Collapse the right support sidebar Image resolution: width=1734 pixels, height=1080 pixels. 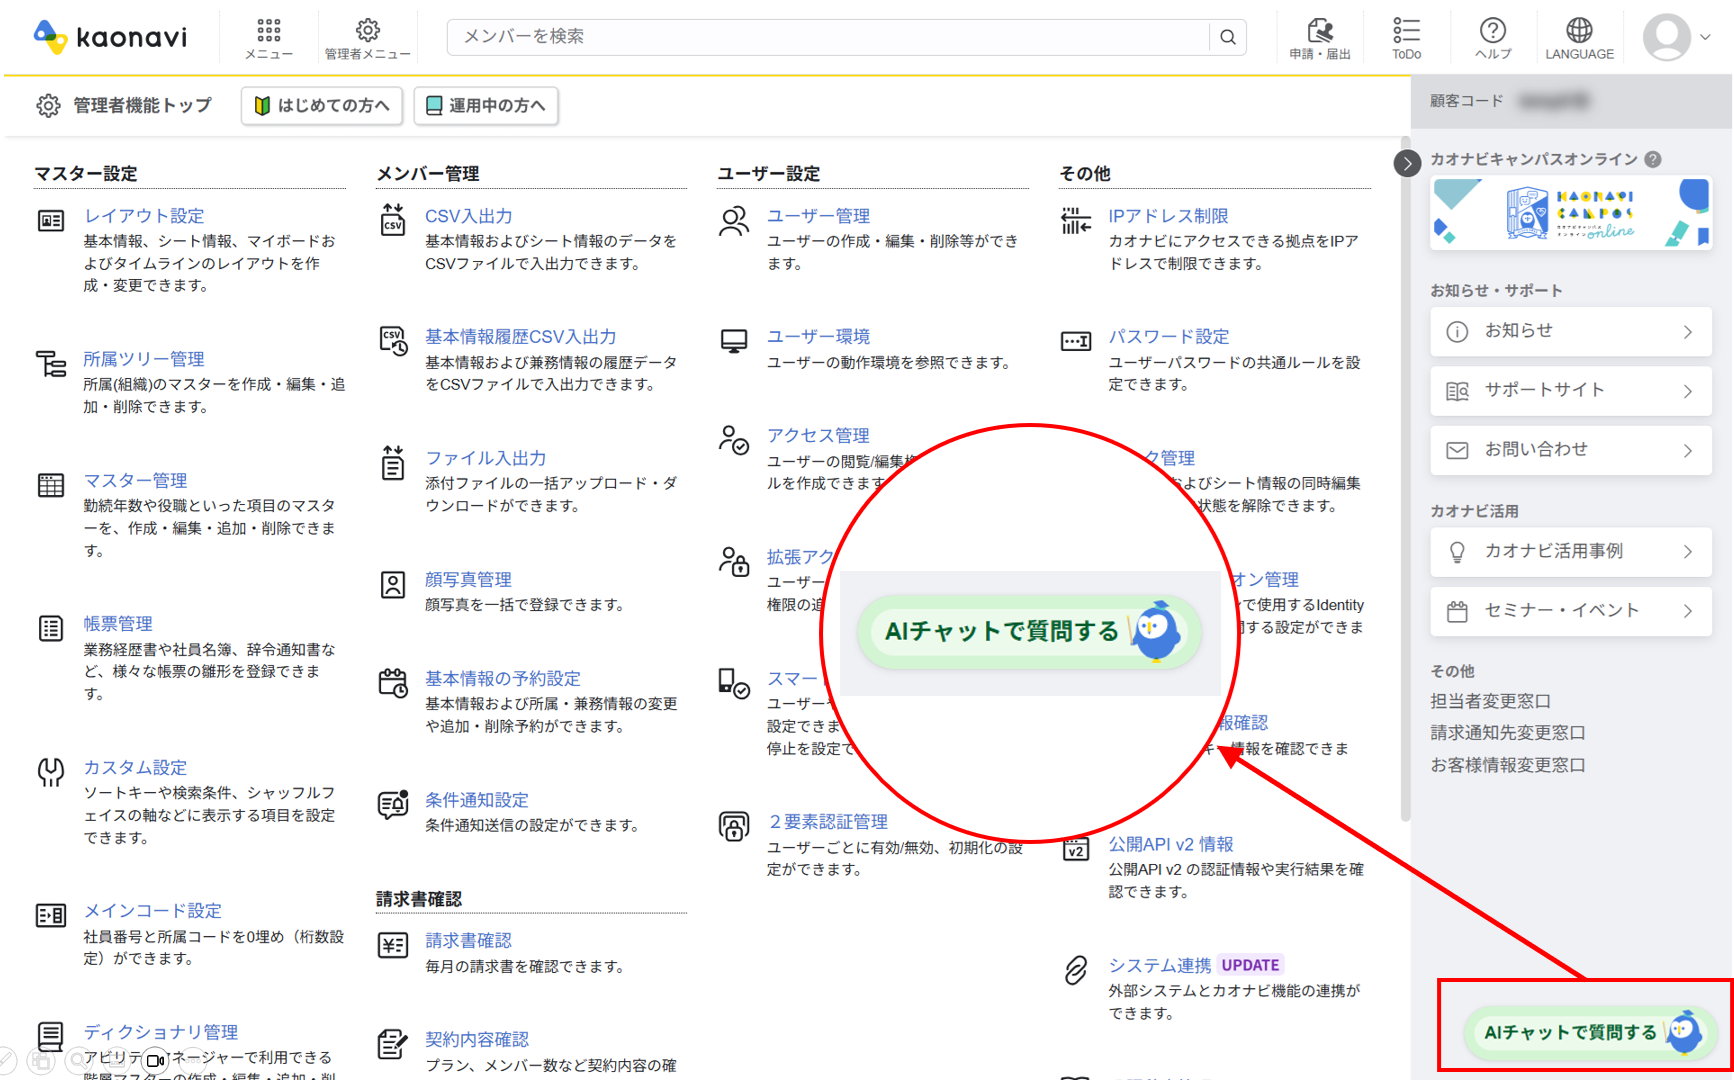click(1407, 163)
